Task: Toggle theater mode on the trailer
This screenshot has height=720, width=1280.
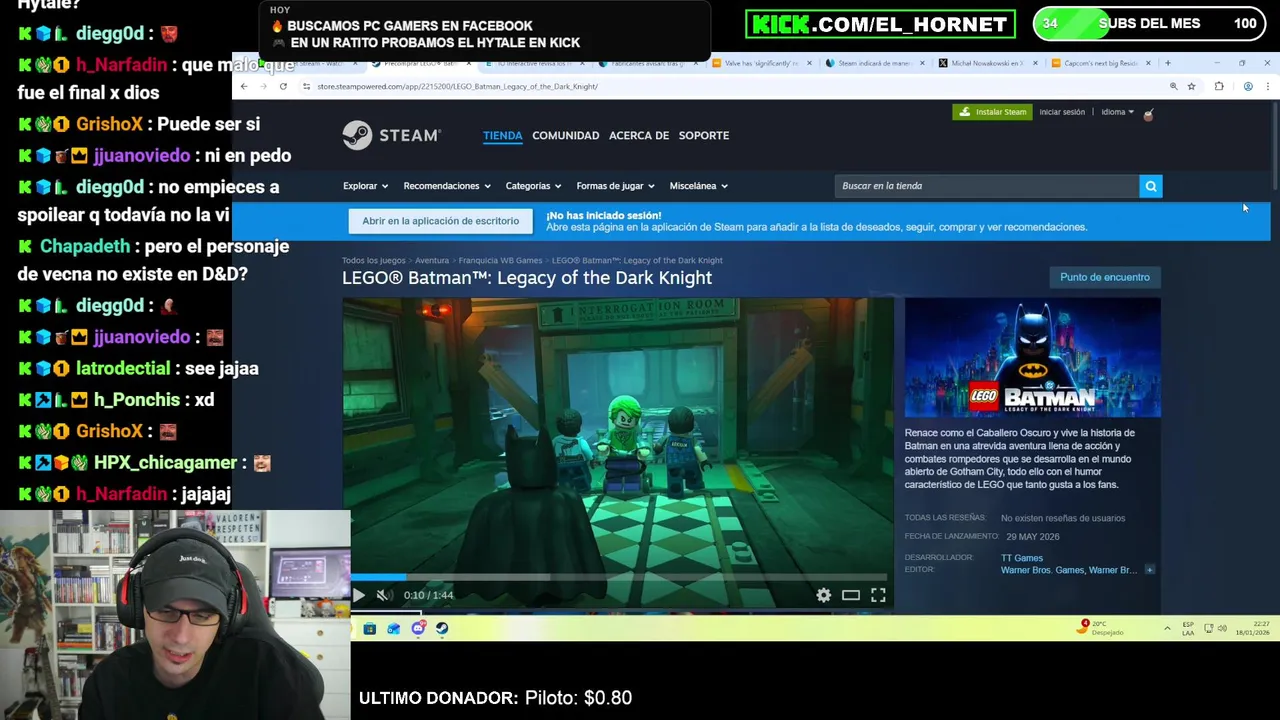Action: click(850, 595)
